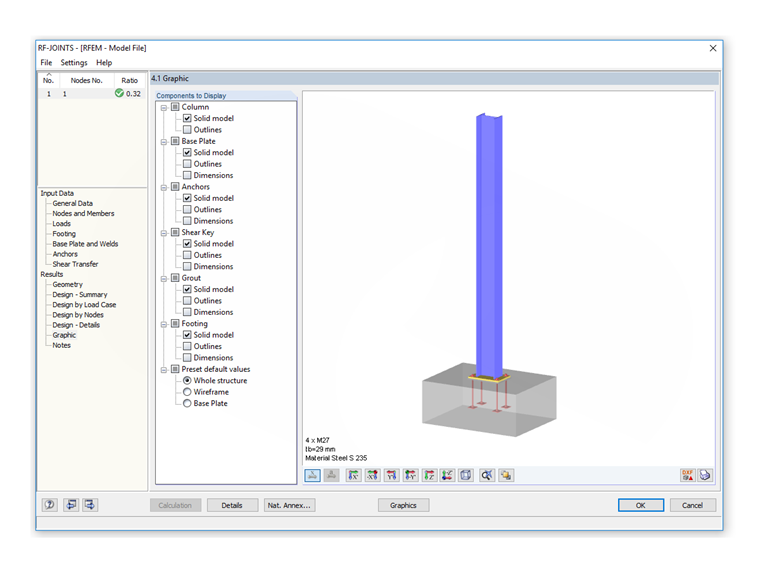Open Design - Summary results page
760x570 pixels.
[x=80, y=295]
